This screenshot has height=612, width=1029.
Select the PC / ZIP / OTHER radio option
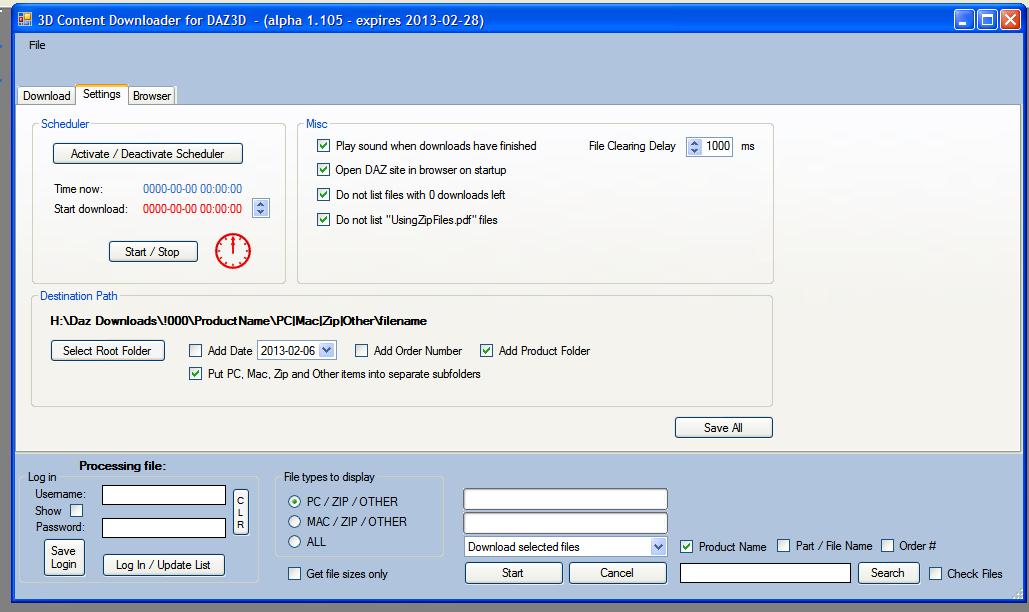pos(294,502)
